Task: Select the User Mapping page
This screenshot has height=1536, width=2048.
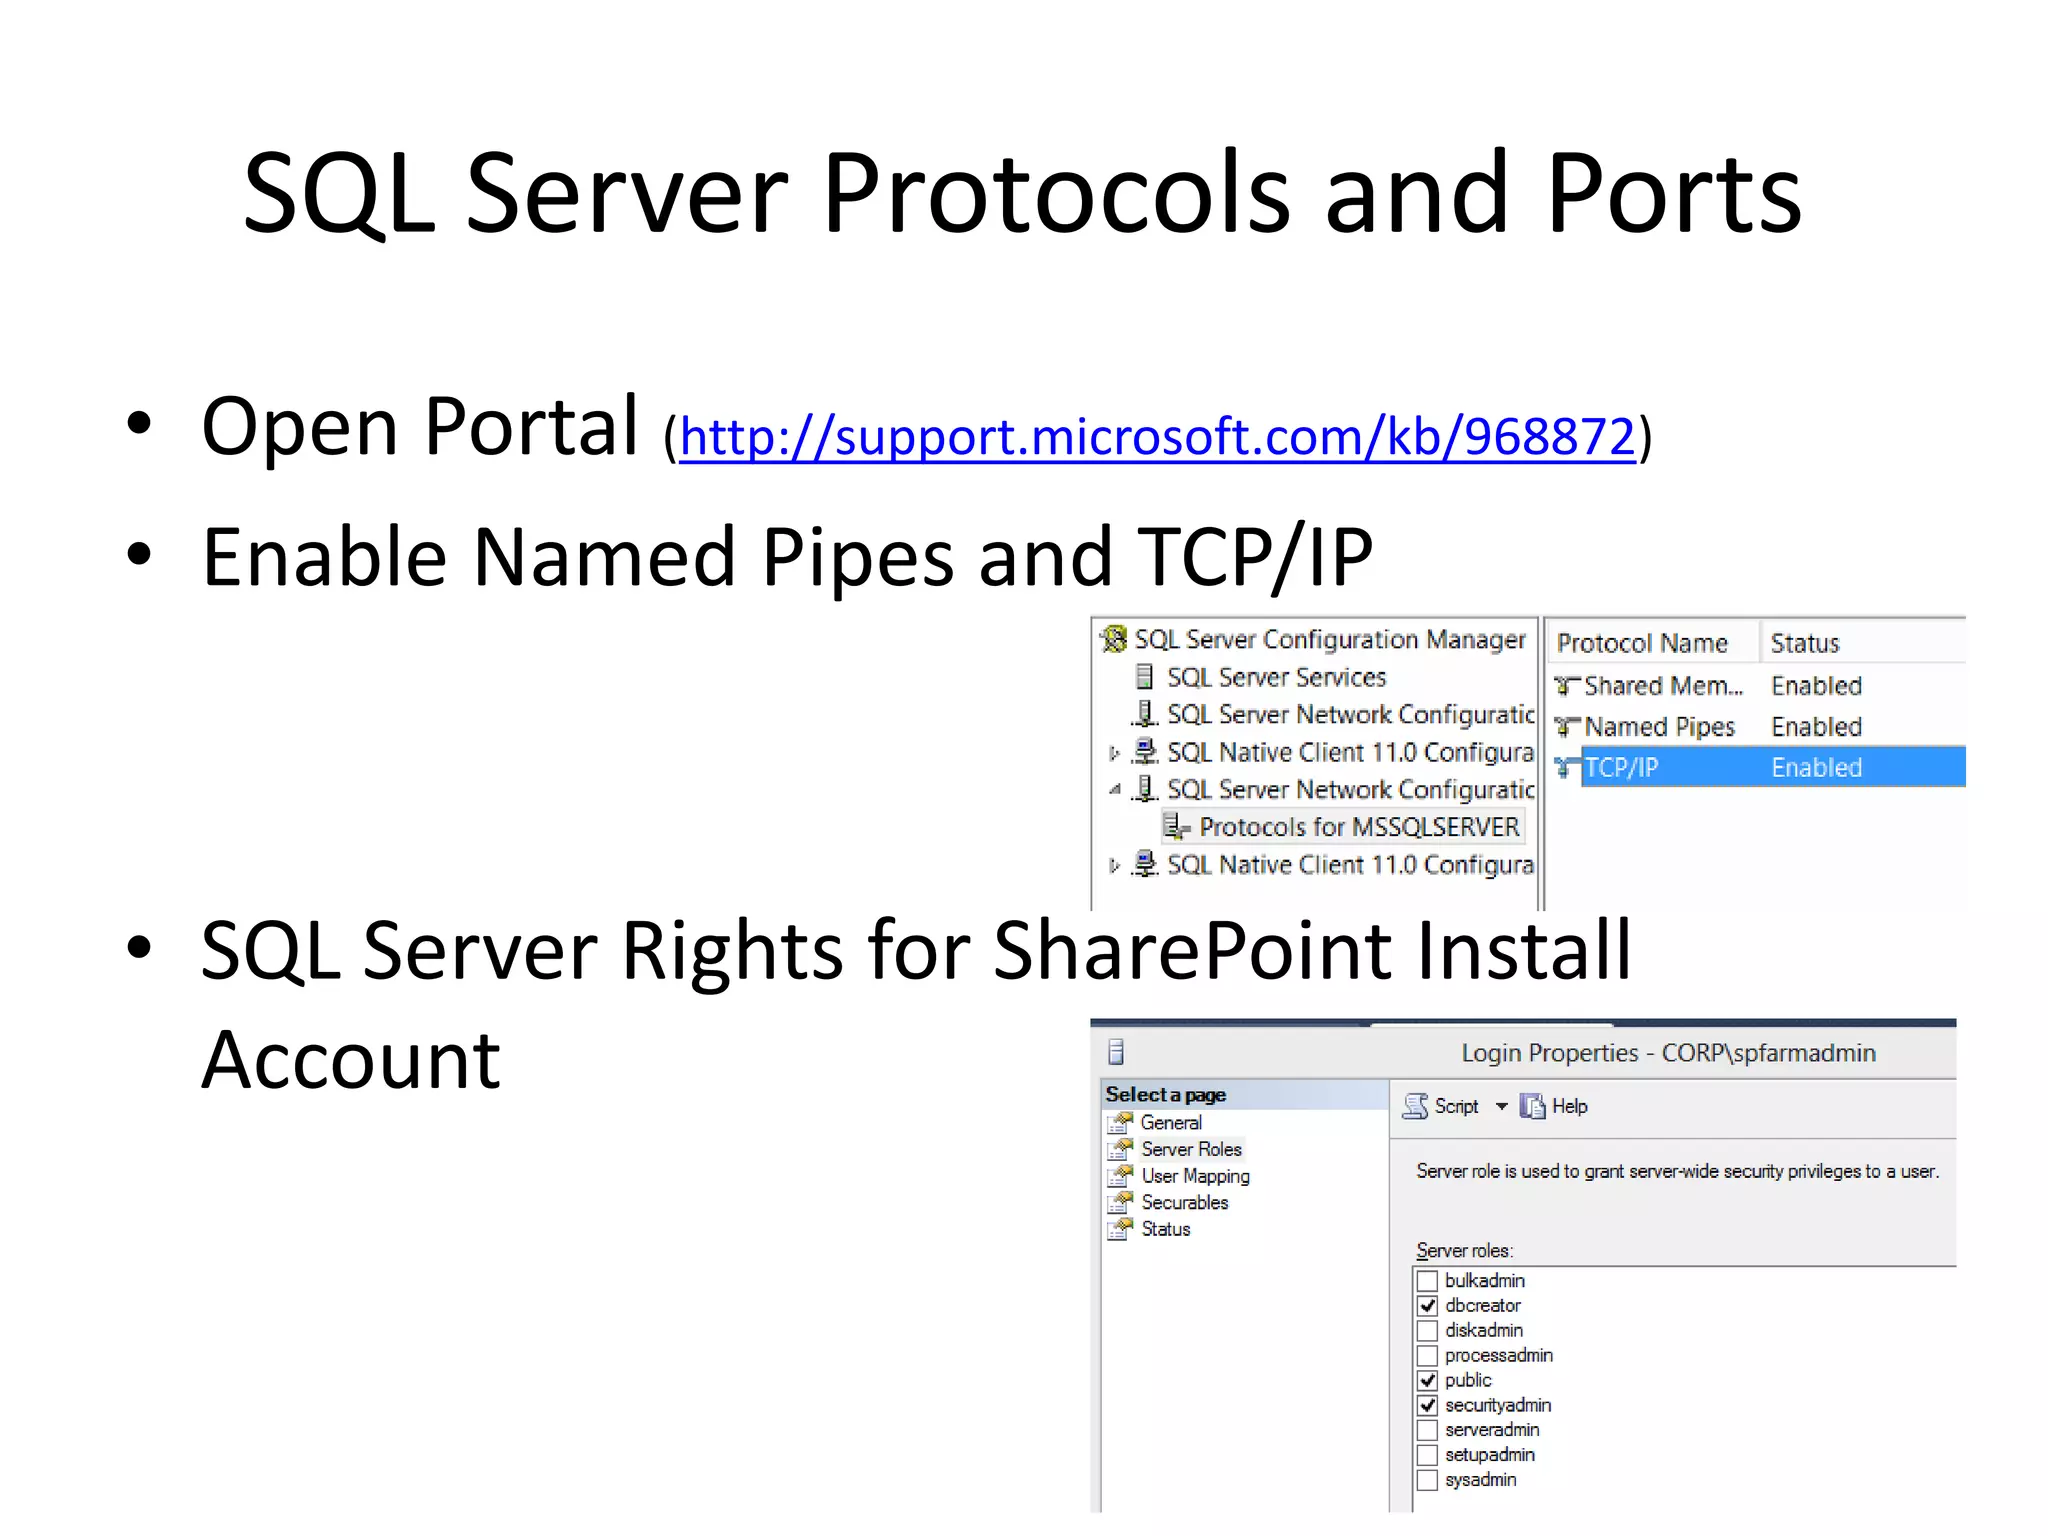Action: [1196, 1176]
